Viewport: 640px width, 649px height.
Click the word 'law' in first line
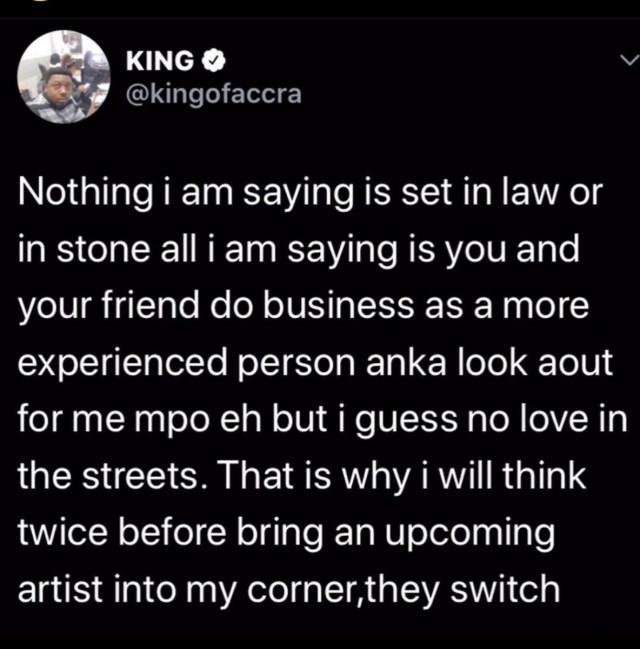528,193
